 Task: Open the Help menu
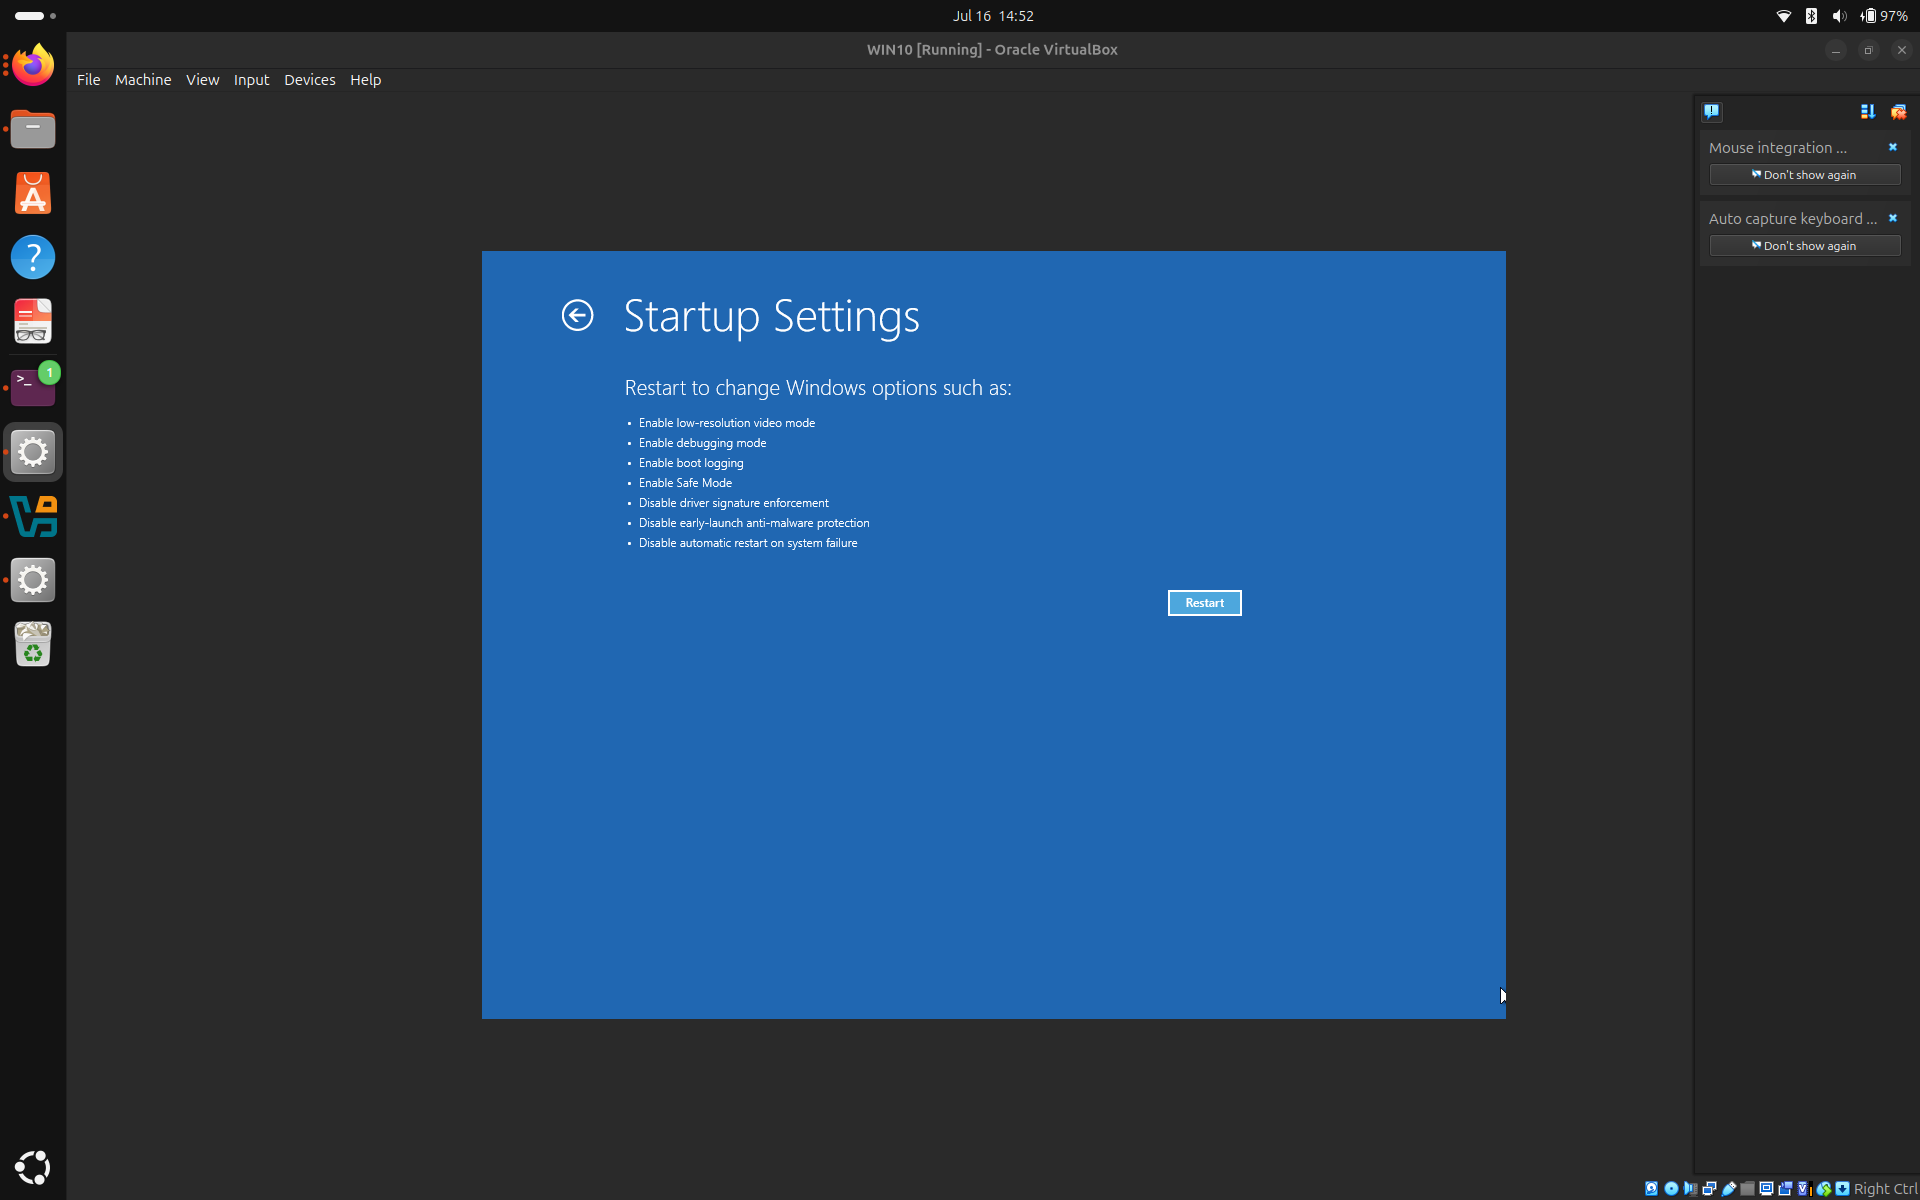tap(365, 80)
